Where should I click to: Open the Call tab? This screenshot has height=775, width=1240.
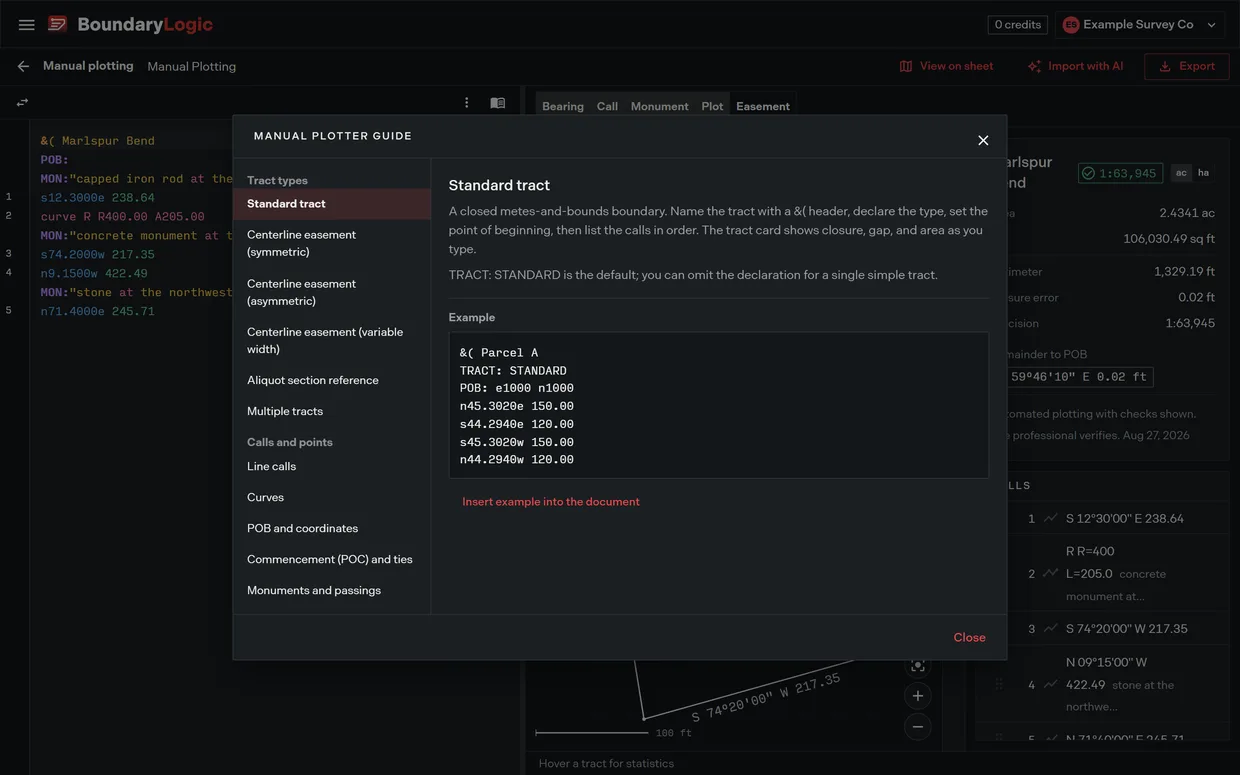click(607, 106)
